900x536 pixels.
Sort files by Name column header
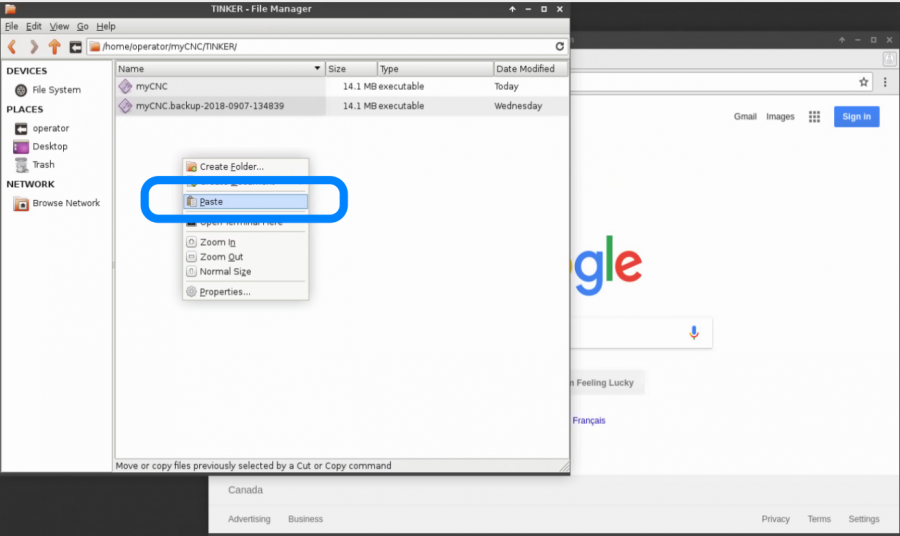215,69
